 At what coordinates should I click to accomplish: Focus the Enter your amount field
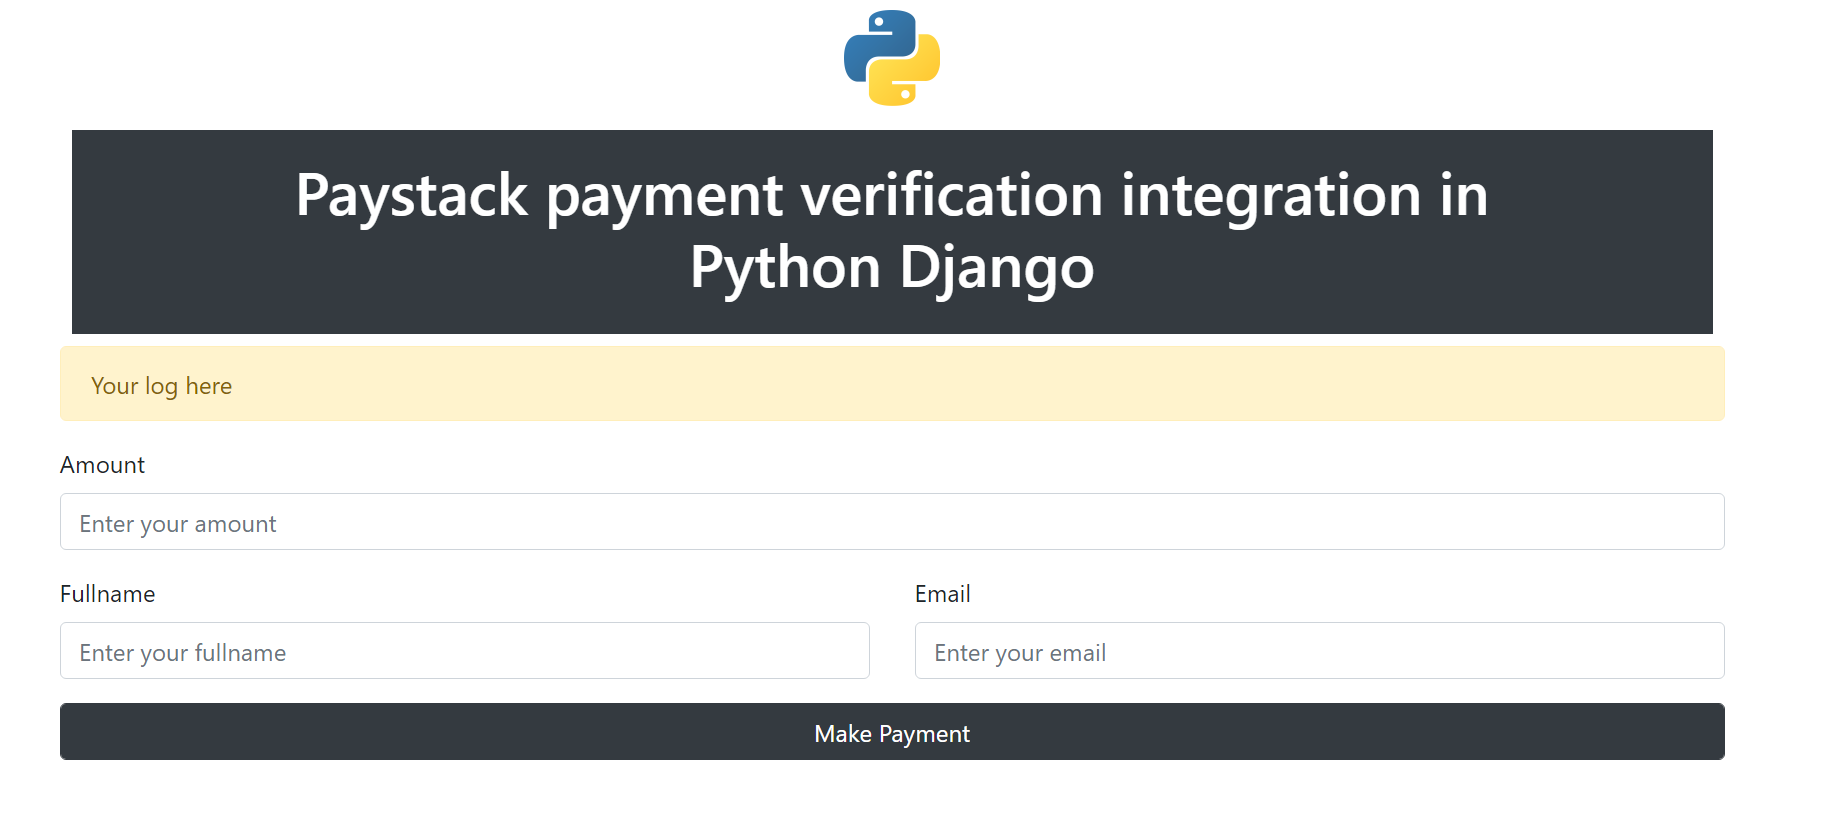coord(892,522)
